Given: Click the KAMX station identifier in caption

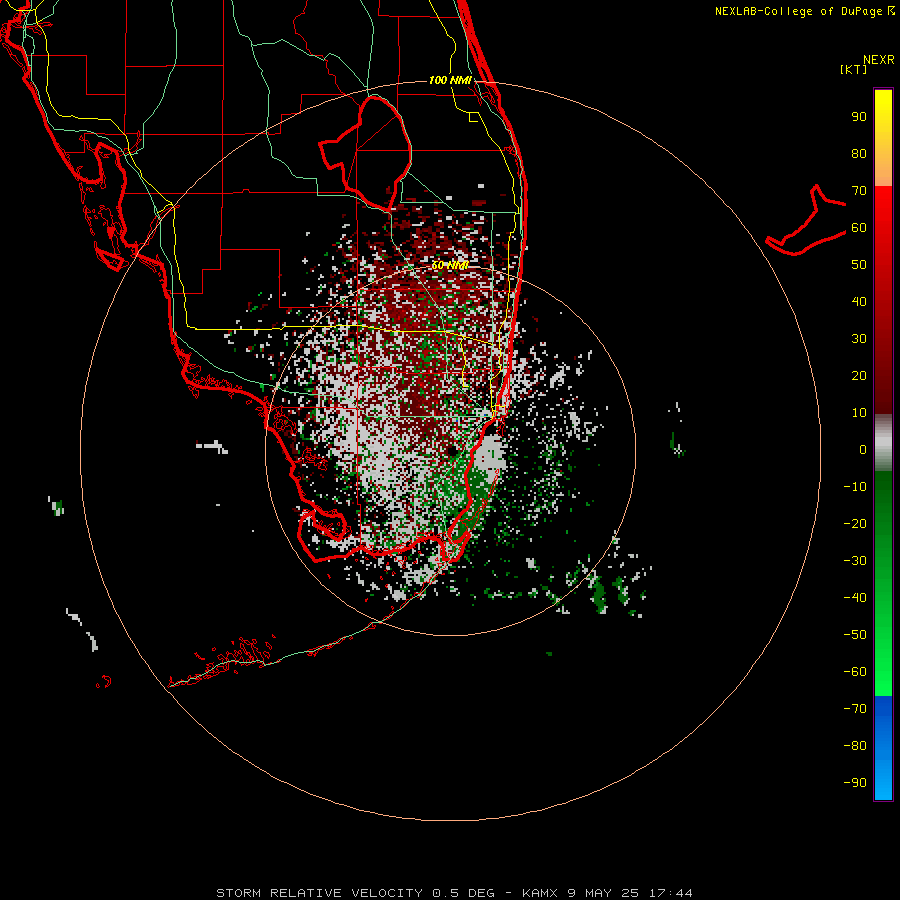Looking at the screenshot, I should [540, 893].
